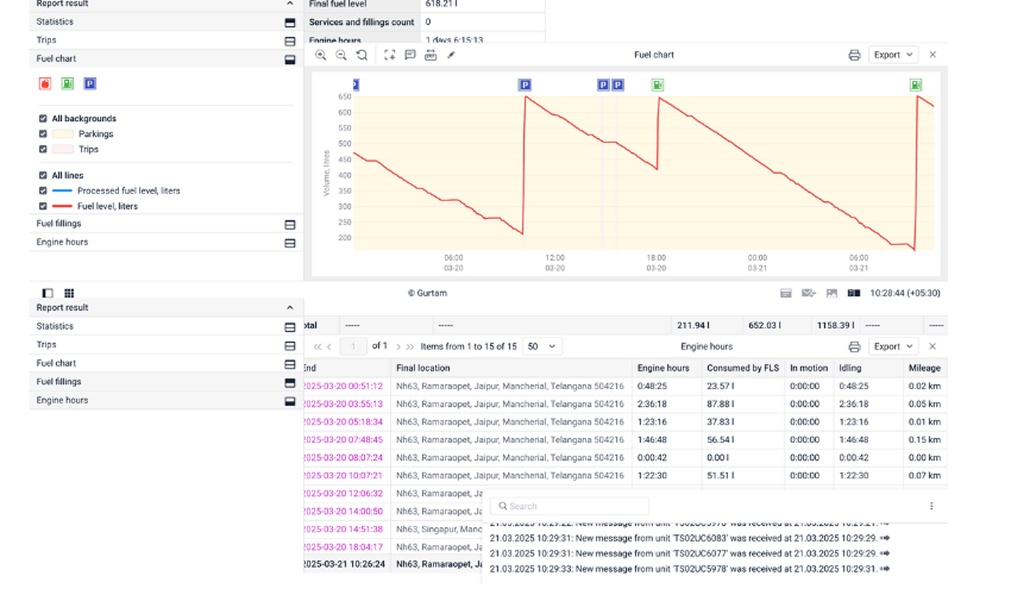
Task: Disable the Processed fuel level line checkbox
Action: 42,190
